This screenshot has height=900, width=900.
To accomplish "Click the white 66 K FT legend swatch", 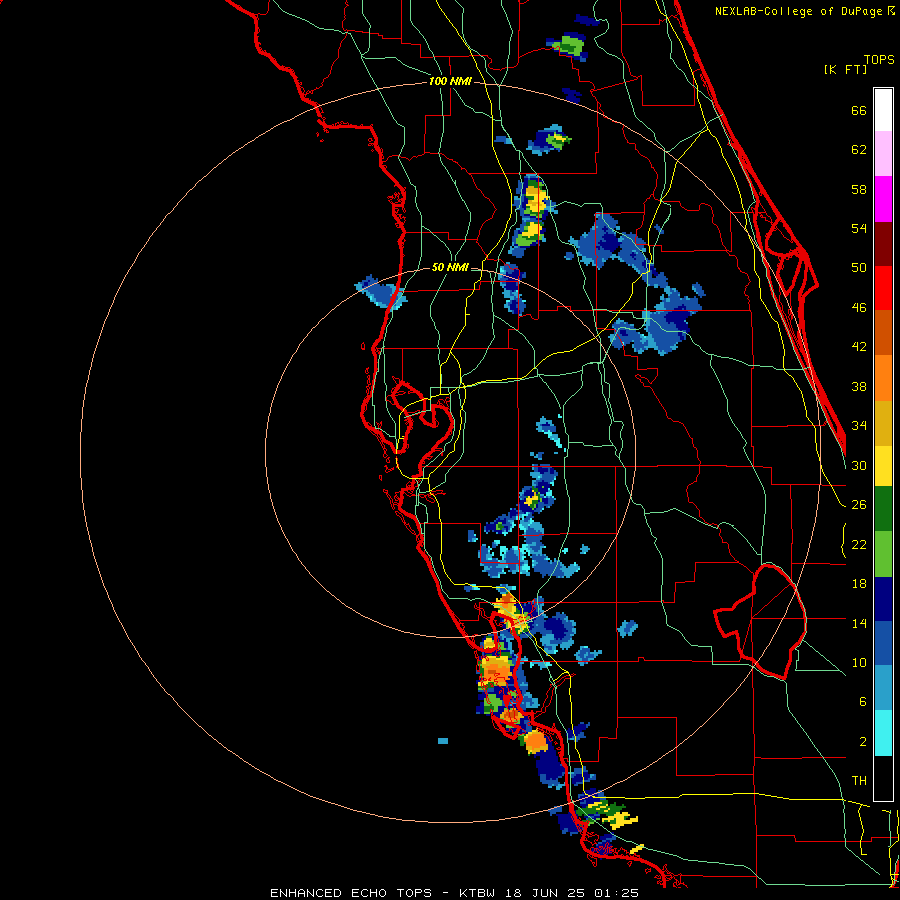I will click(x=883, y=110).
